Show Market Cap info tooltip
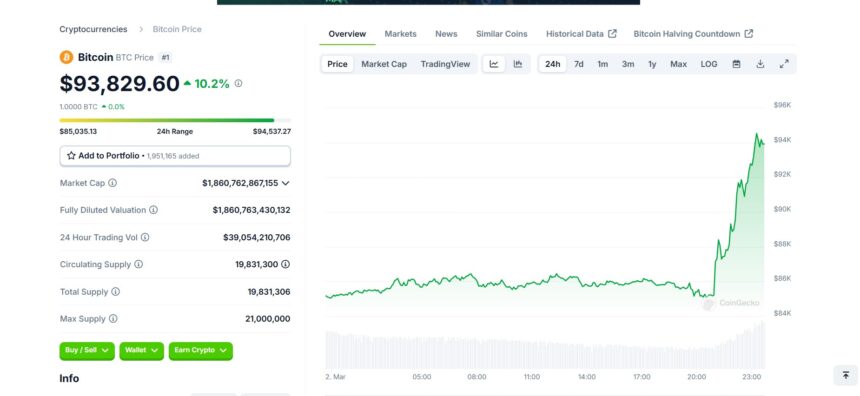Image resolution: width=860 pixels, height=396 pixels. [x=112, y=183]
